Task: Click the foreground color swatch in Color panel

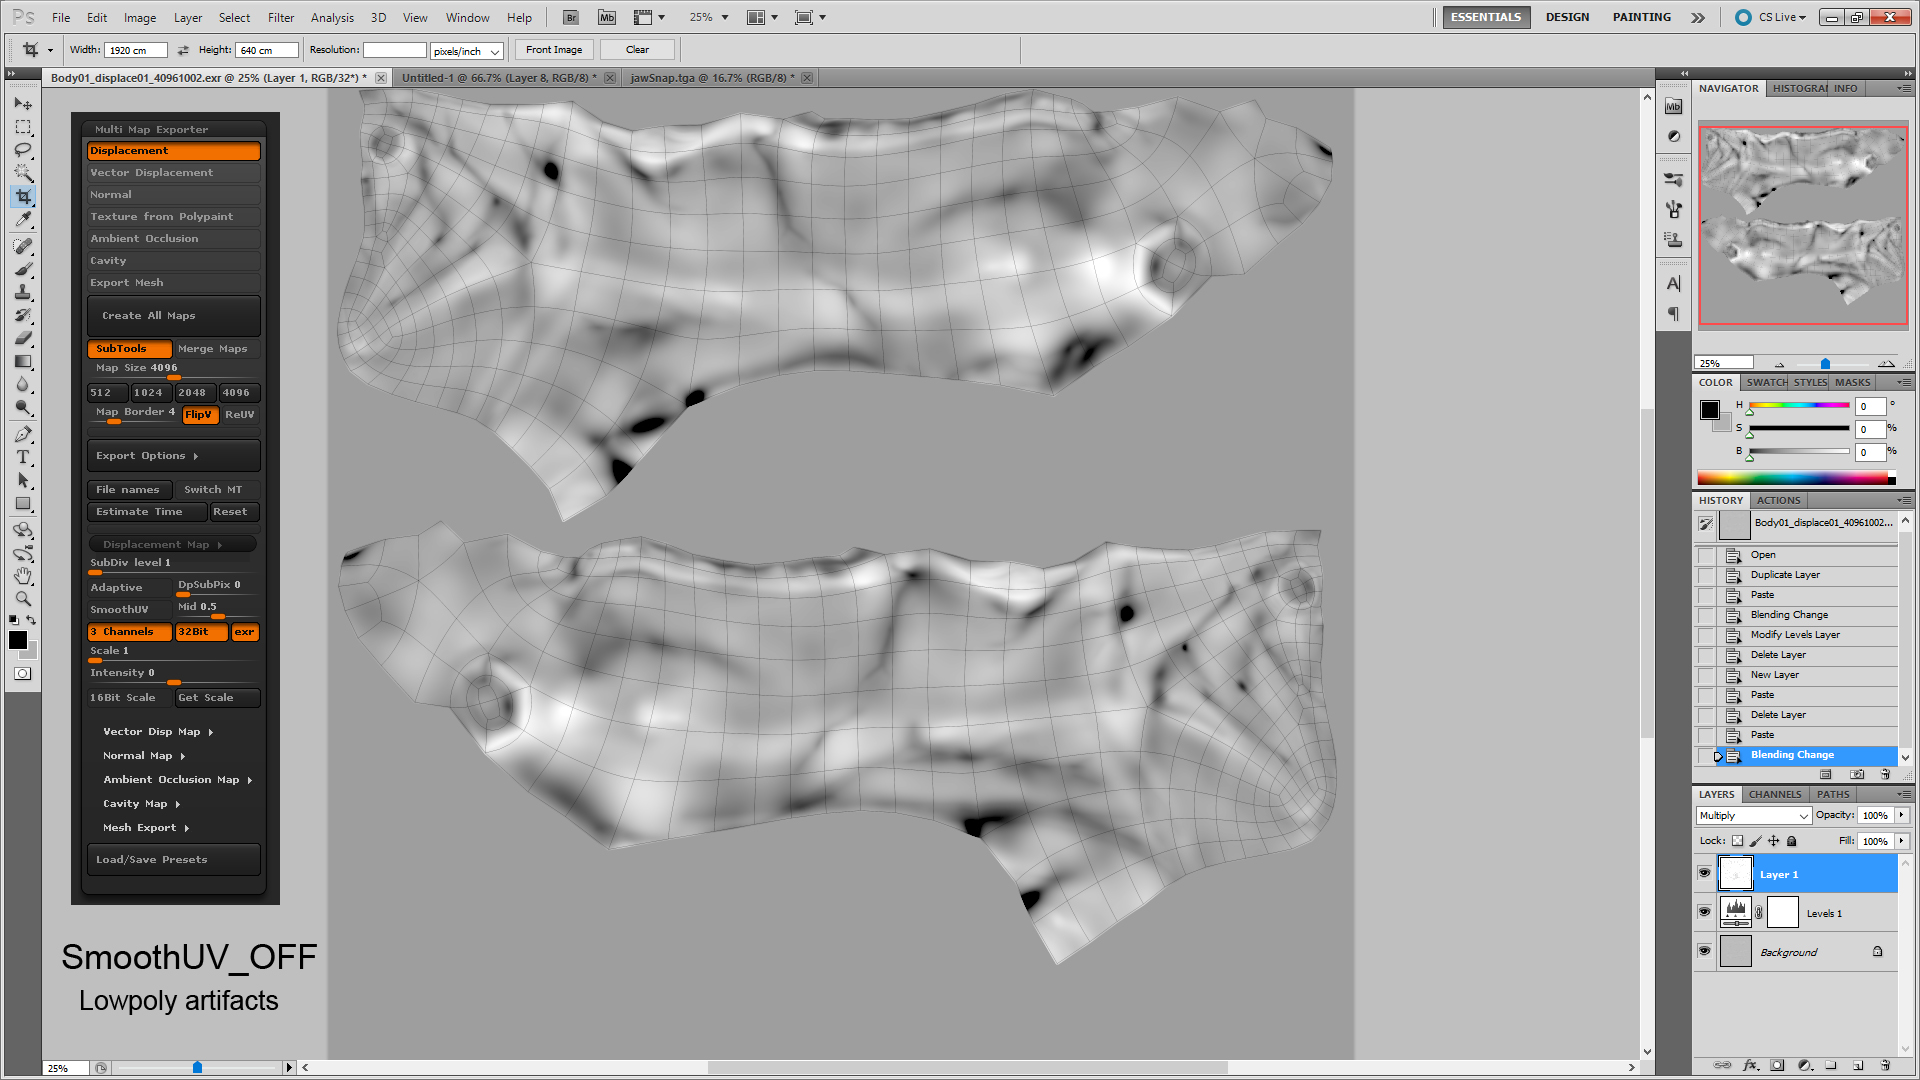Action: tap(1710, 410)
